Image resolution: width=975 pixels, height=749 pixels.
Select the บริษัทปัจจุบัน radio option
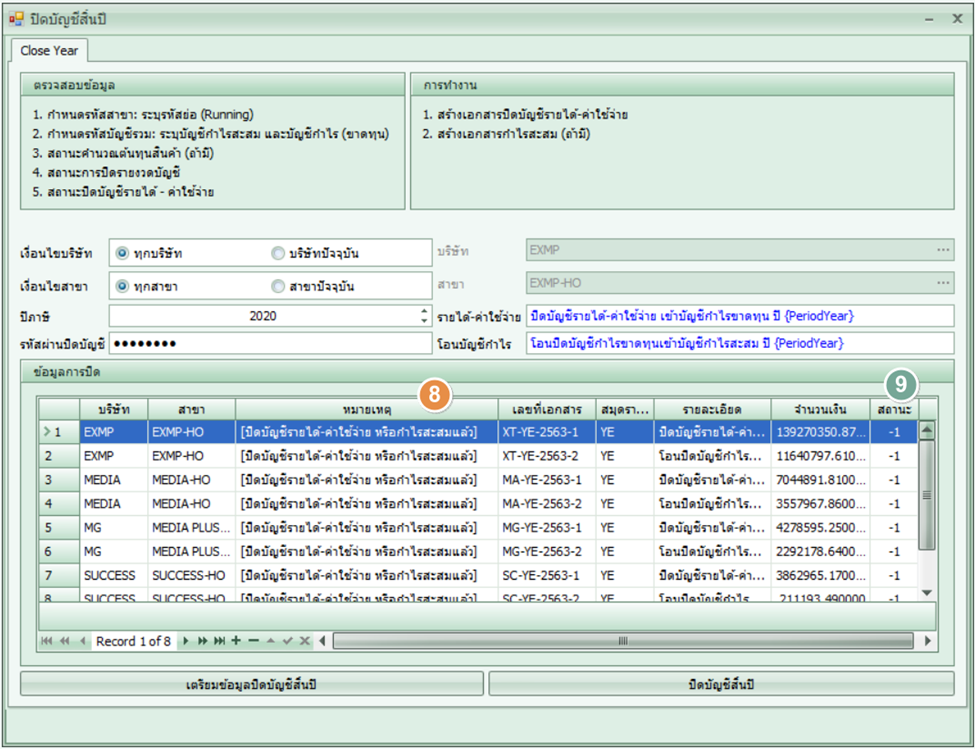click(x=278, y=253)
